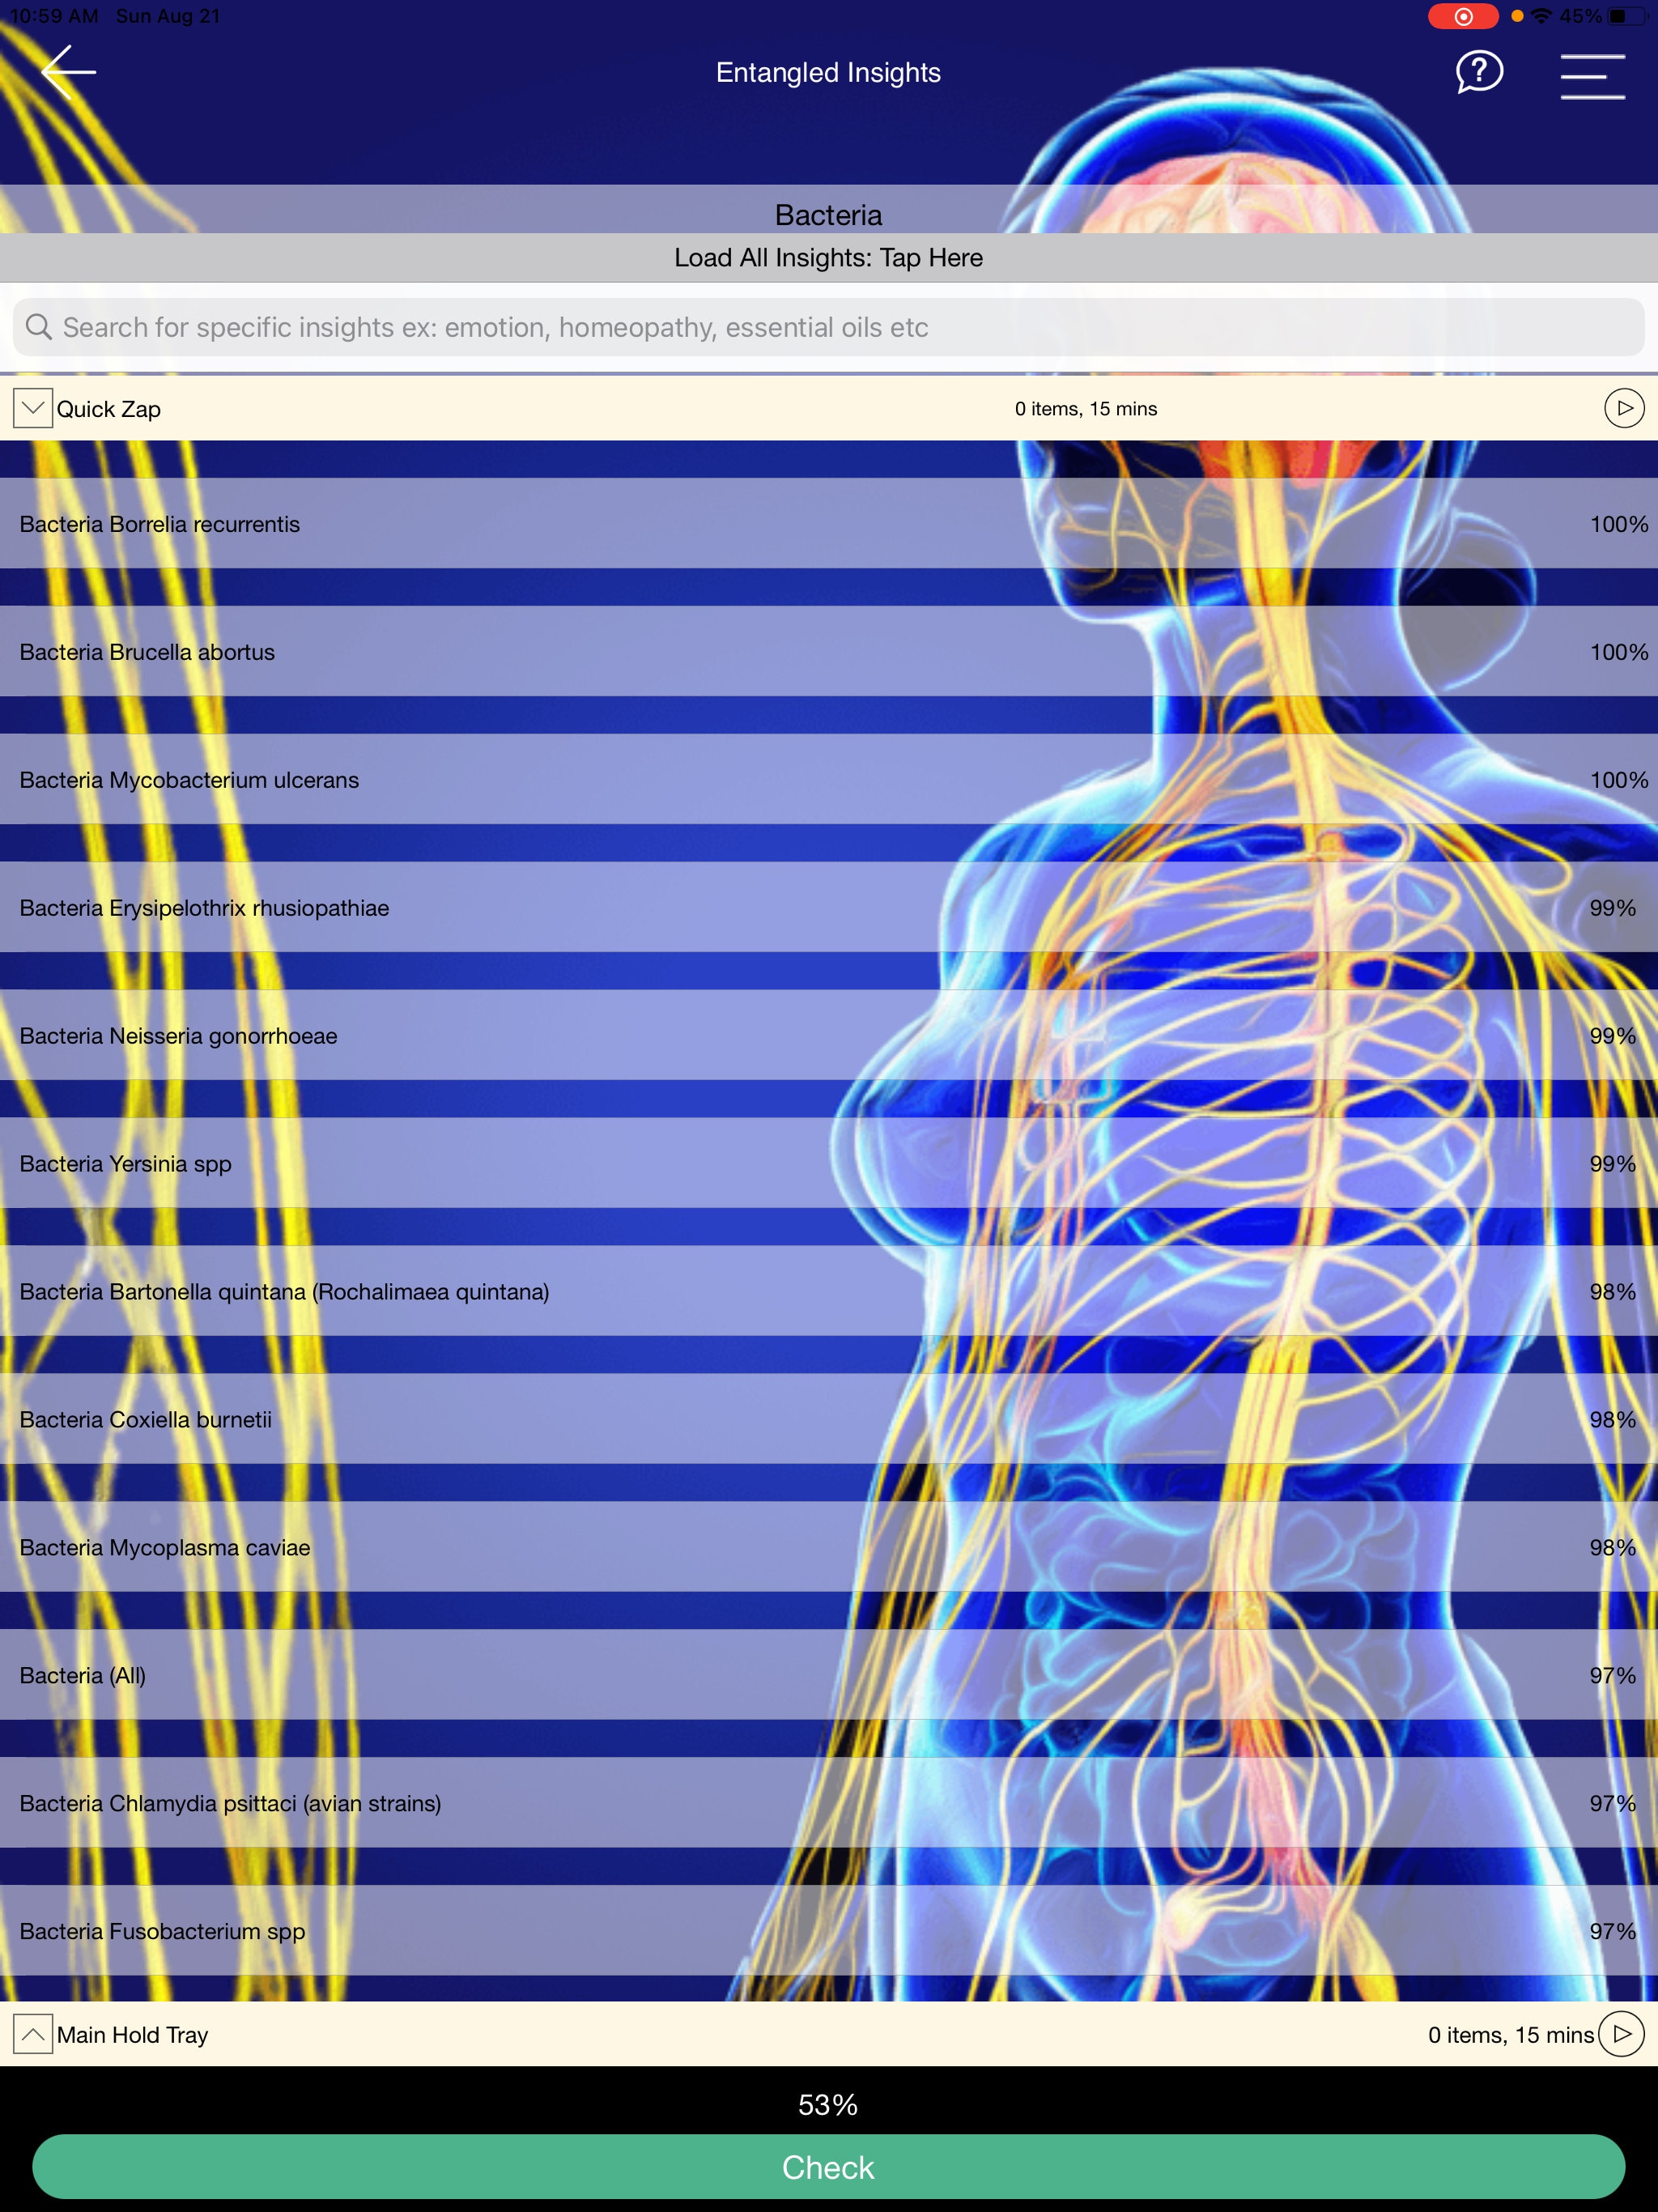The width and height of the screenshot is (1658, 2212).
Task: Tap Bacteria Coxiella burnetii row
Action: click(x=400, y=1419)
